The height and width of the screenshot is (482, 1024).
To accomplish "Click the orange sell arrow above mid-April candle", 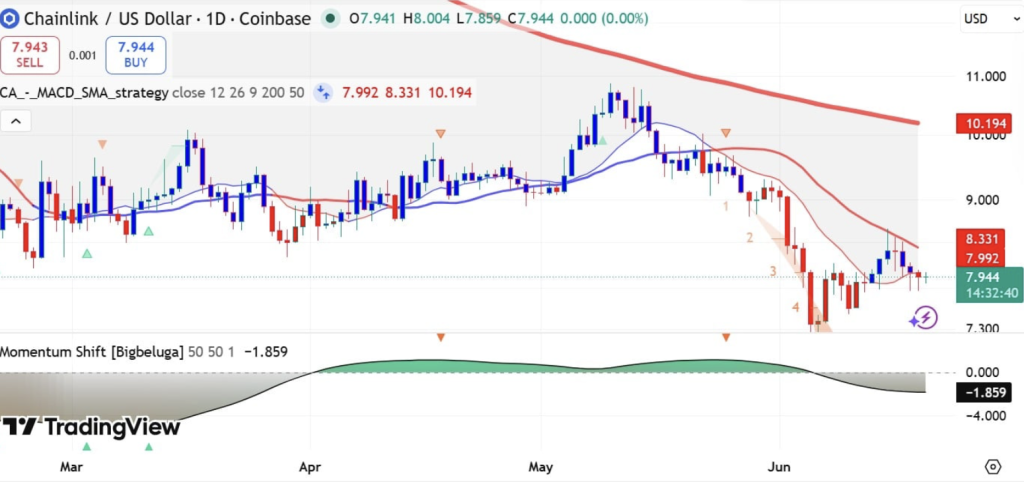I will pyautogui.click(x=441, y=134).
